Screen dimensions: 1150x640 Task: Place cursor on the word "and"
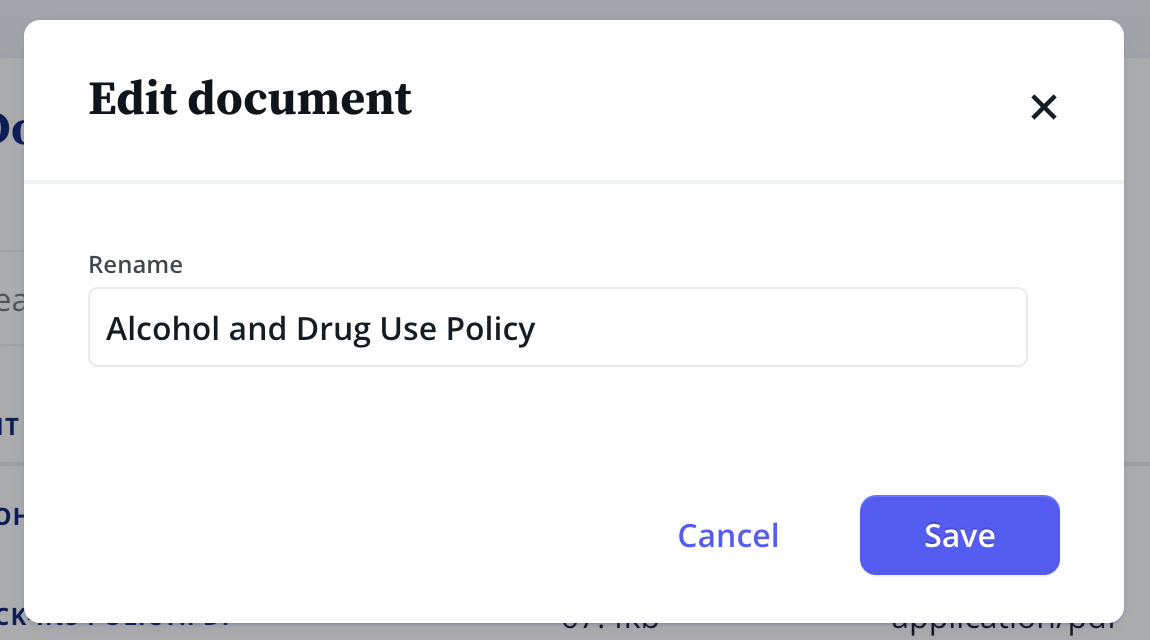258,328
